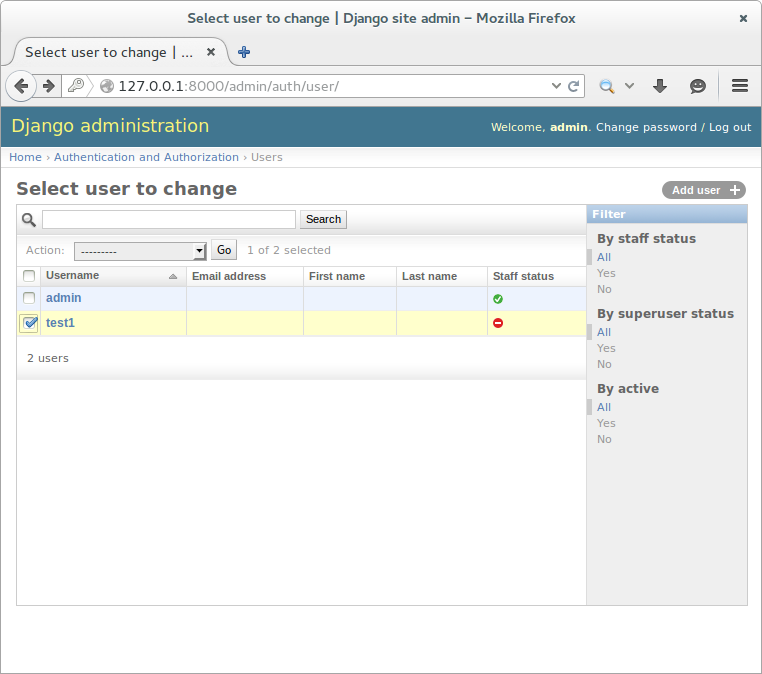This screenshot has height=674, width=762.
Task: Click Change password link
Action: [646, 127]
